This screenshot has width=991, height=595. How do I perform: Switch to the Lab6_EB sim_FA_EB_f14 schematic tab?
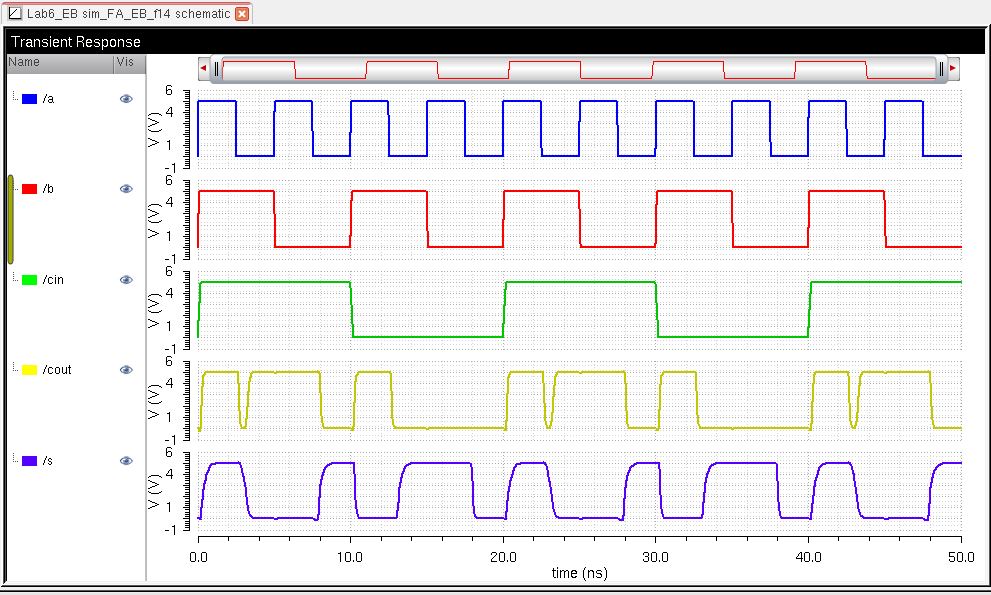tap(128, 14)
